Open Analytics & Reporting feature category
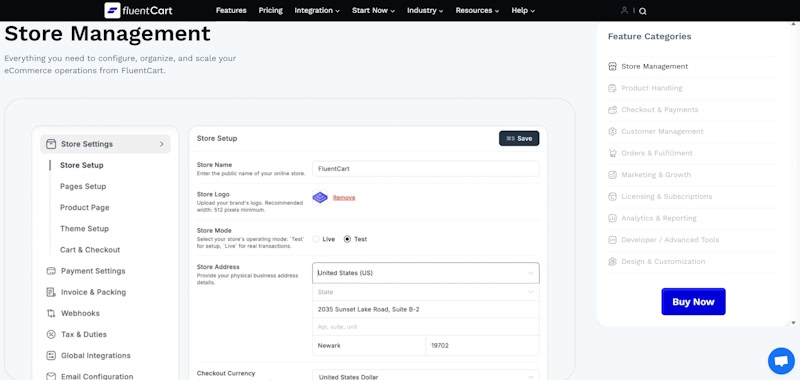 point(659,218)
